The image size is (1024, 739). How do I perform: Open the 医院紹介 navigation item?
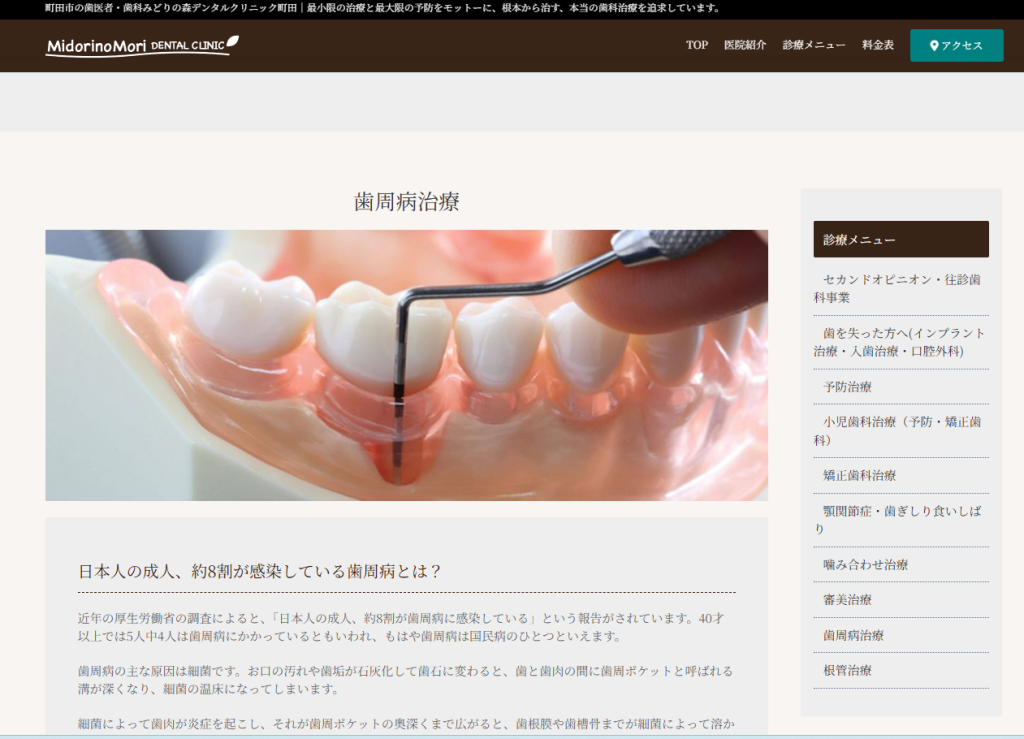pos(745,45)
